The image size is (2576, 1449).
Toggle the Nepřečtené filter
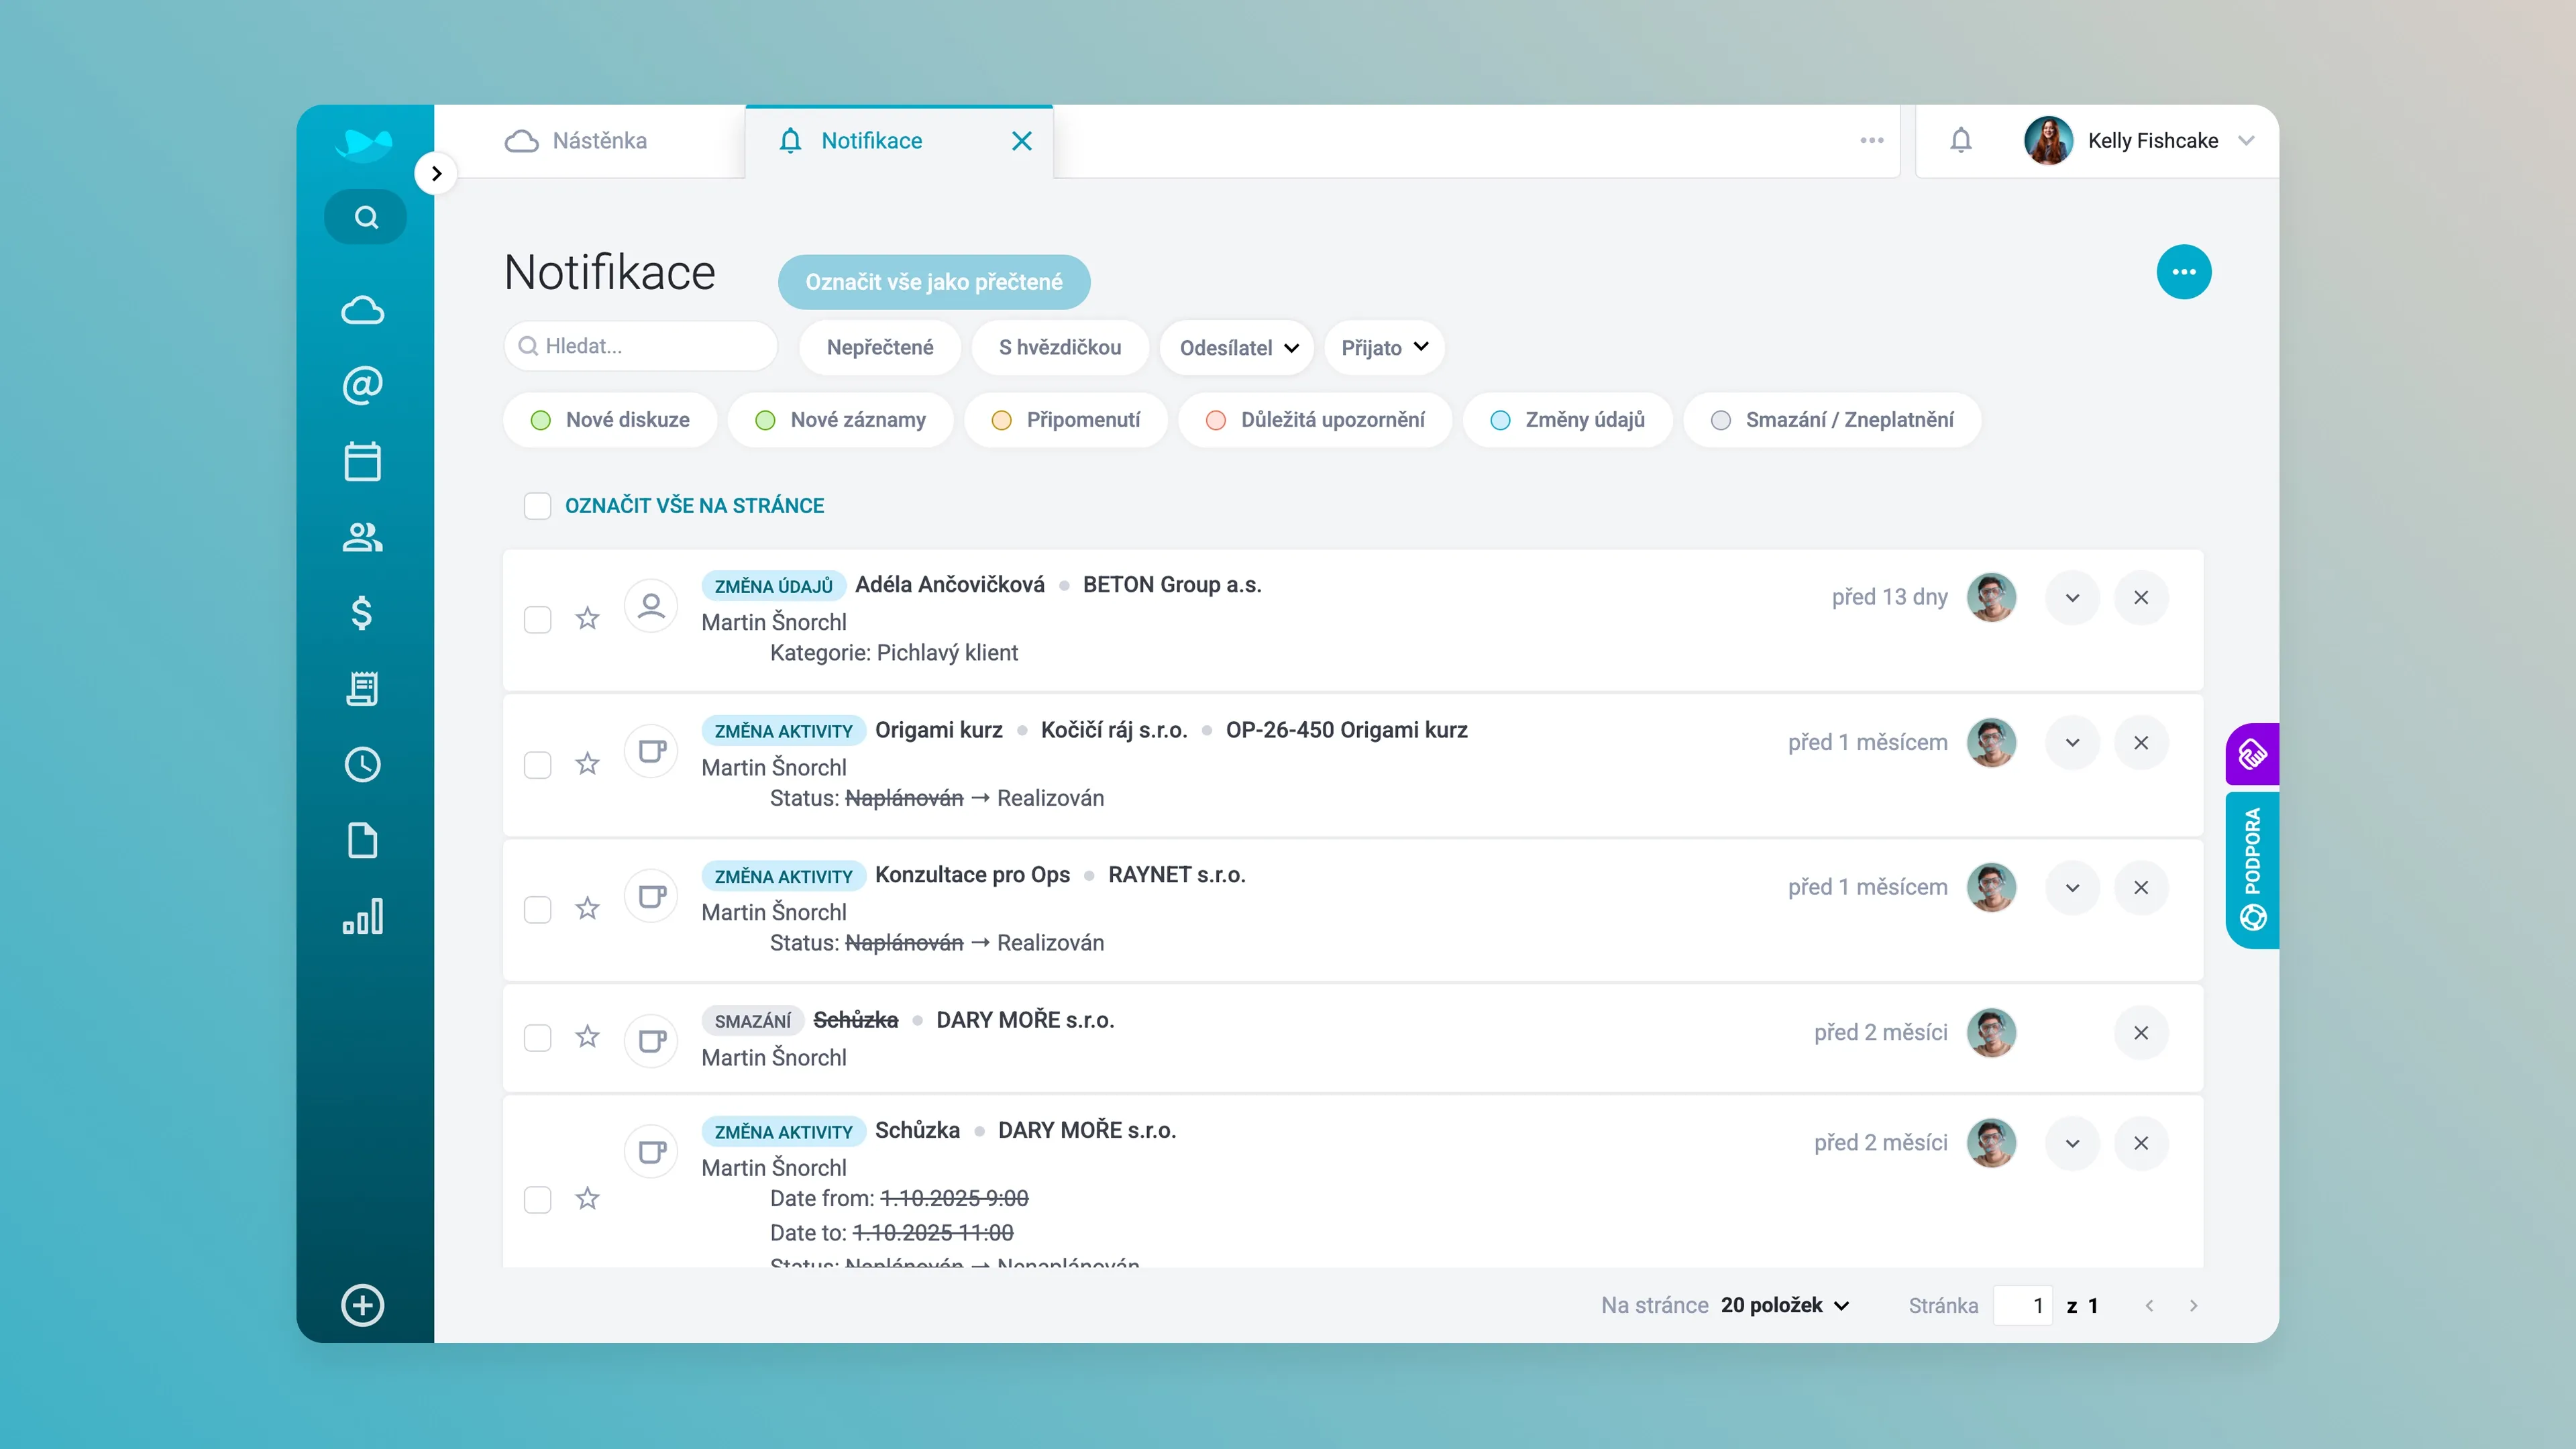(x=880, y=348)
